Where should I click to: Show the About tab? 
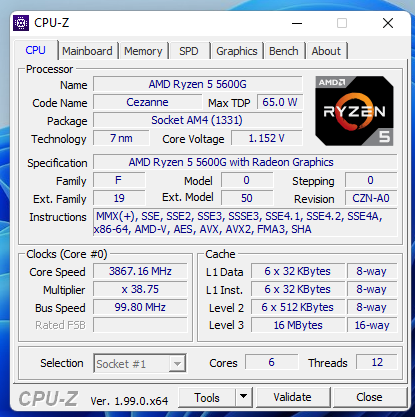(x=326, y=51)
